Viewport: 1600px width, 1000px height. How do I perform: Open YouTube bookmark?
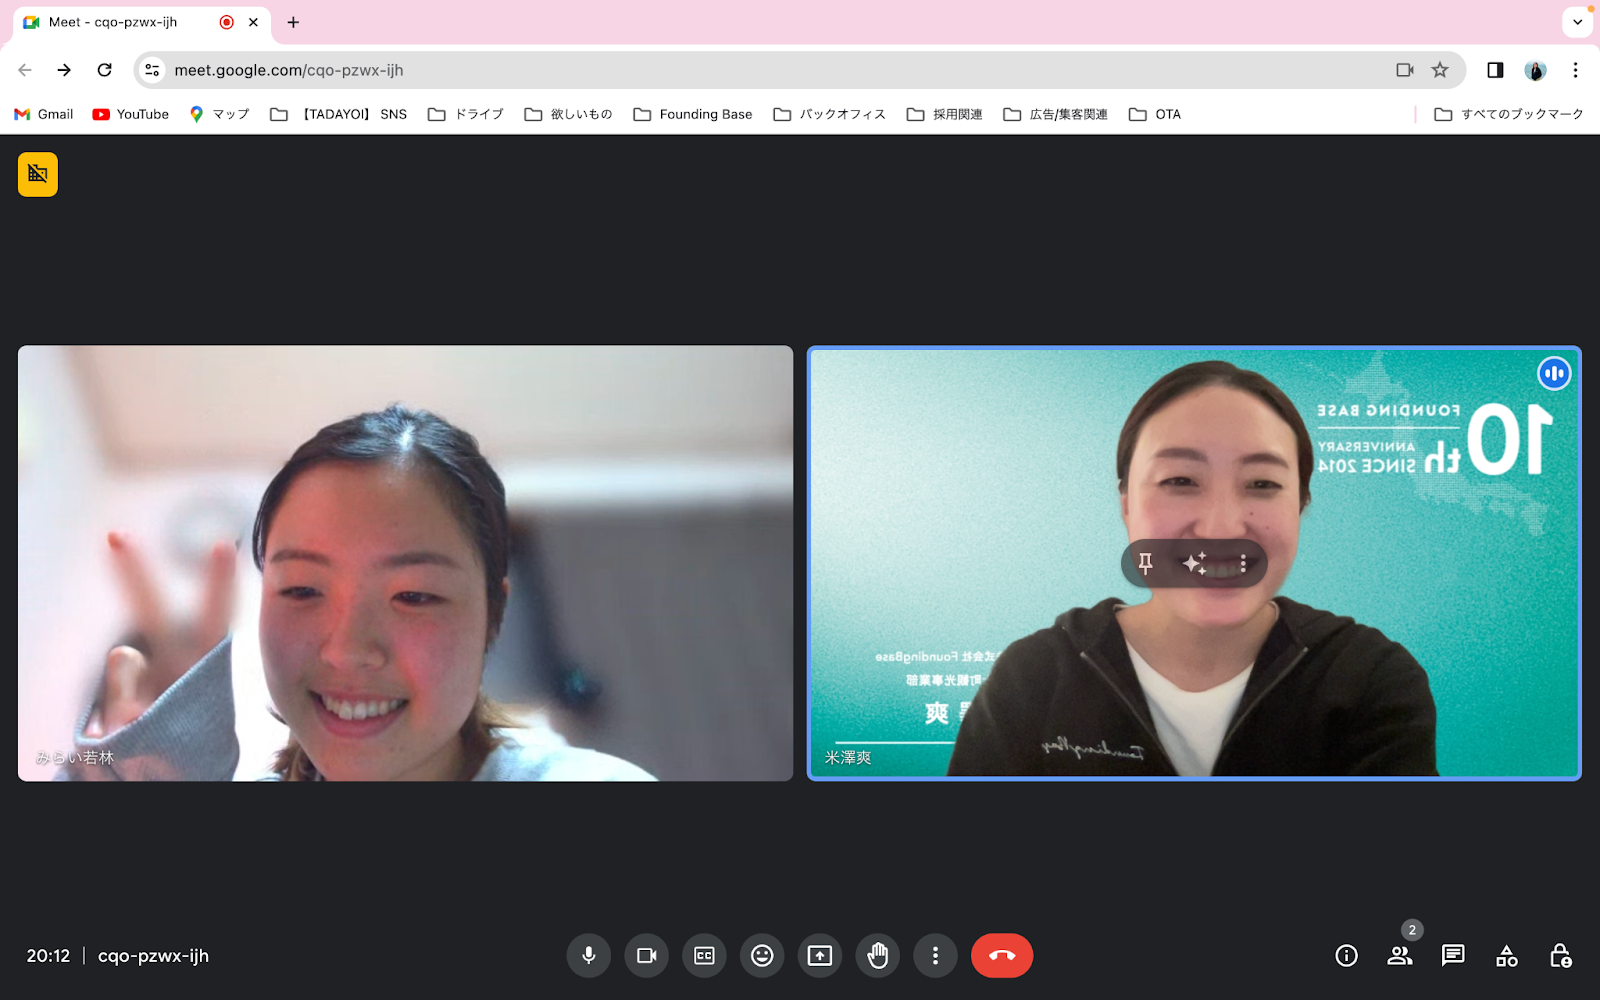[x=131, y=114]
